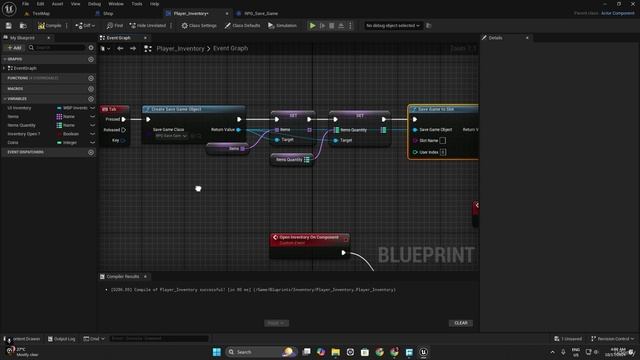
Task: Click the My Blueprint search field
Action: pyautogui.click(x=56, y=48)
